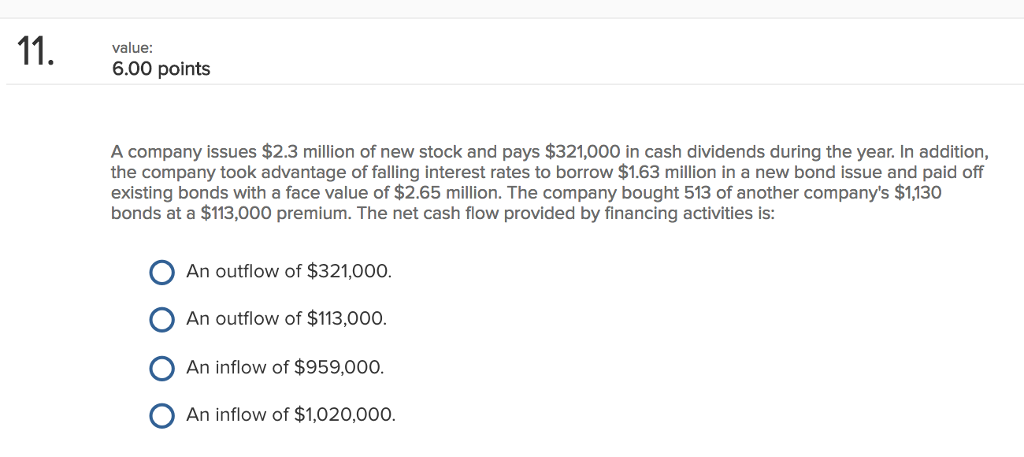1024x457 pixels.
Task: Choose the 'An outflow of $113,000' radio button
Action: [x=162, y=319]
